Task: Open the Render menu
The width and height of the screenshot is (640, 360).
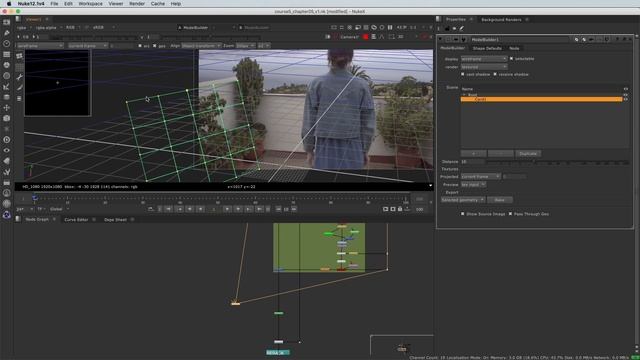Action: click(137, 4)
